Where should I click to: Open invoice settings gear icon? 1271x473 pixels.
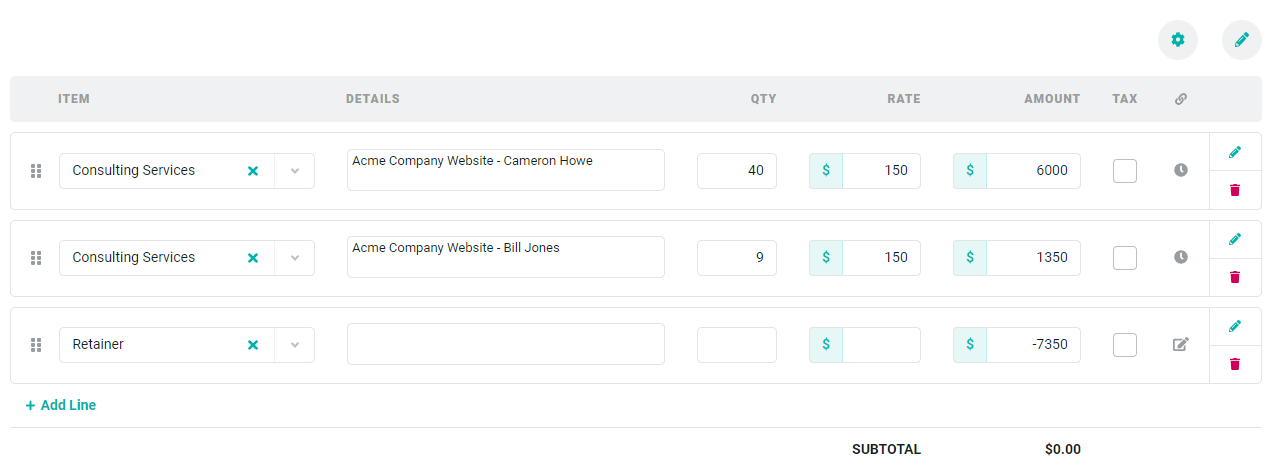tap(1178, 40)
